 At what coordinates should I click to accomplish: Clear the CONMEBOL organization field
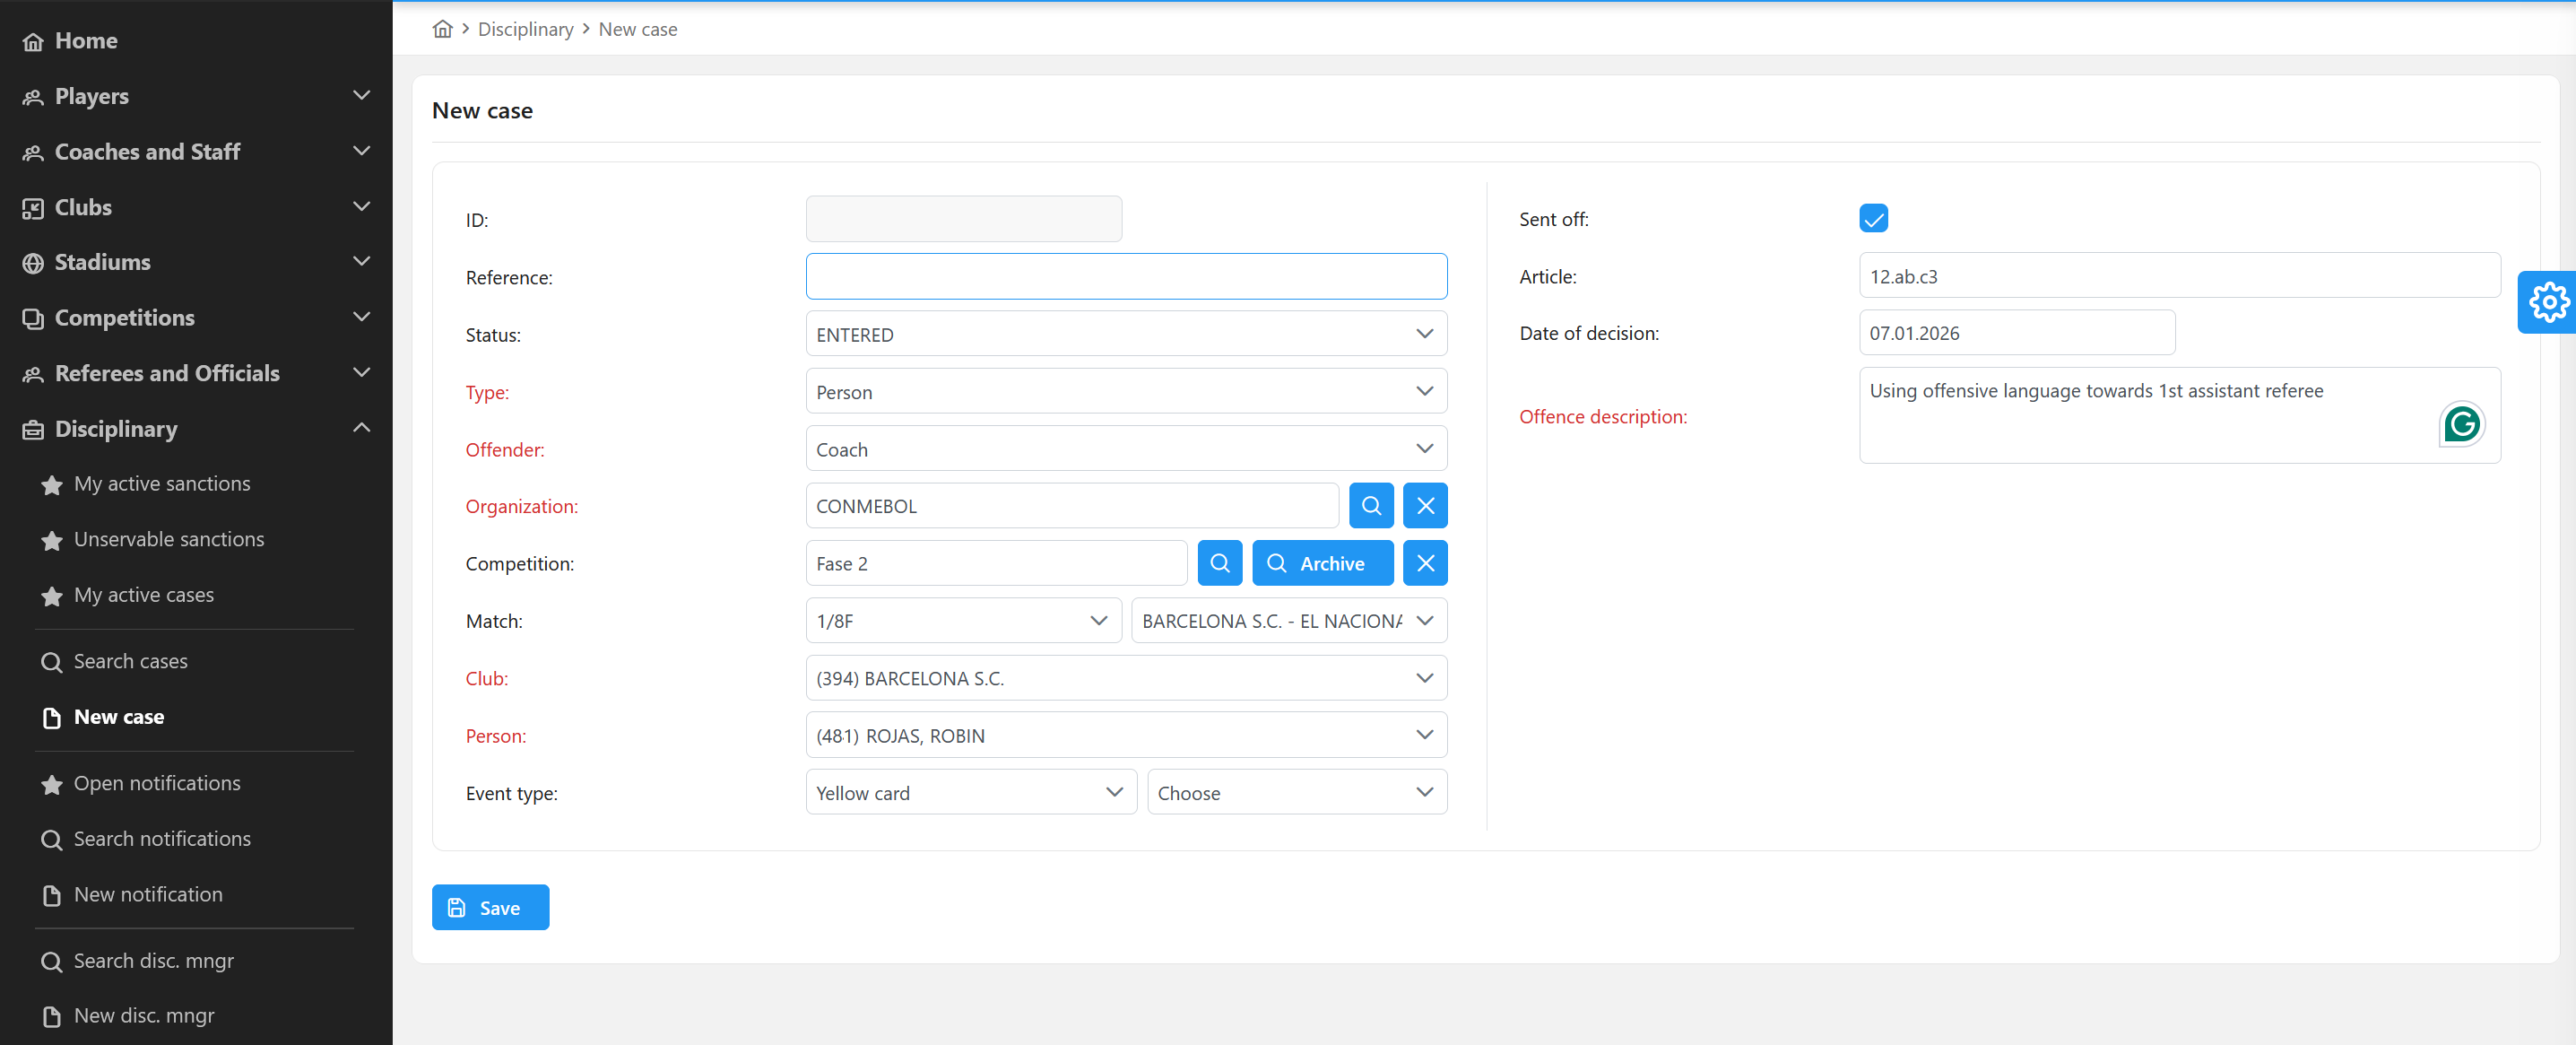point(1425,506)
